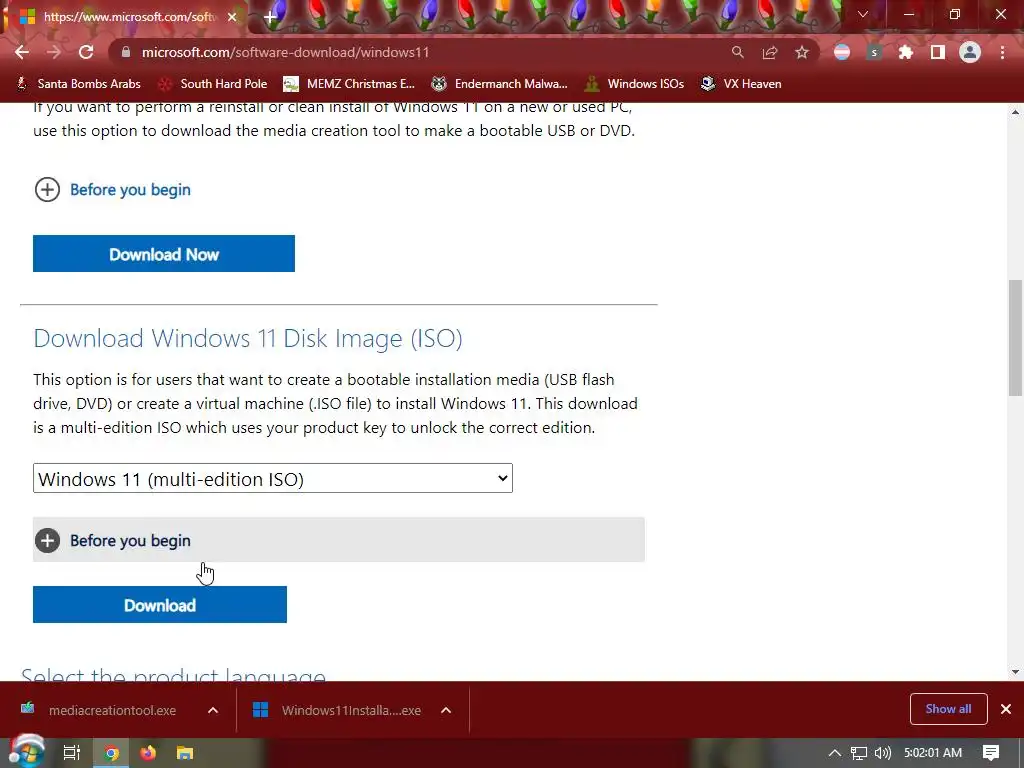1024x768 pixels.
Task: Open options chevron for mediacreationtool.exe
Action: [213, 710]
